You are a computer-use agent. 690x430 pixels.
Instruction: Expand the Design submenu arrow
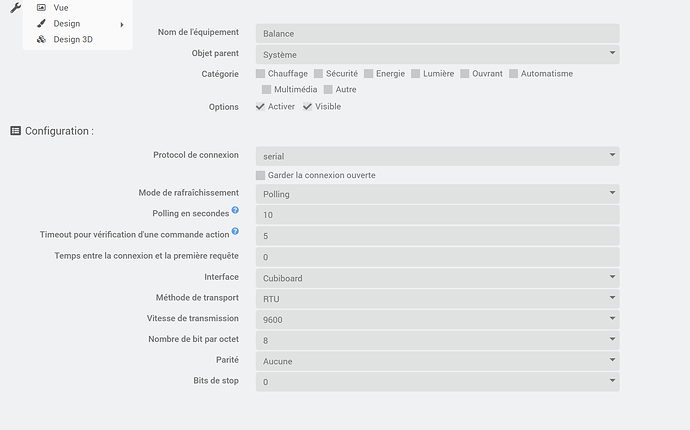(x=122, y=25)
